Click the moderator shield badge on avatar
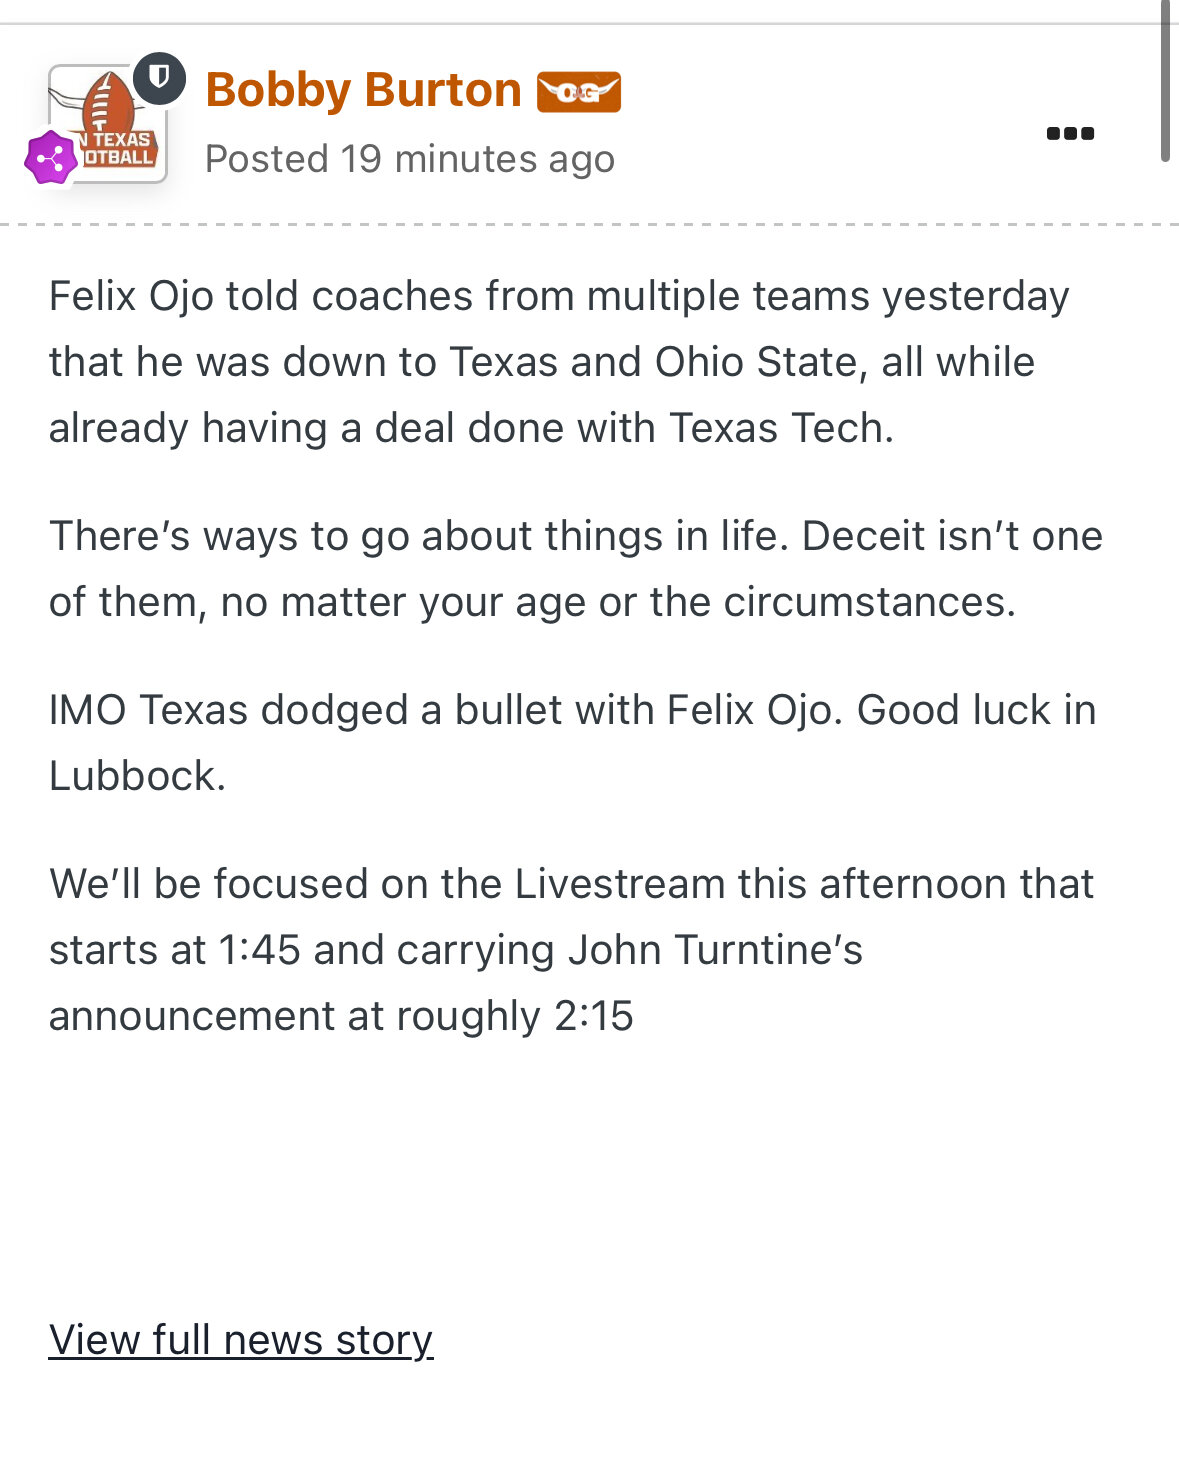This screenshot has height=1481, width=1179. (159, 78)
